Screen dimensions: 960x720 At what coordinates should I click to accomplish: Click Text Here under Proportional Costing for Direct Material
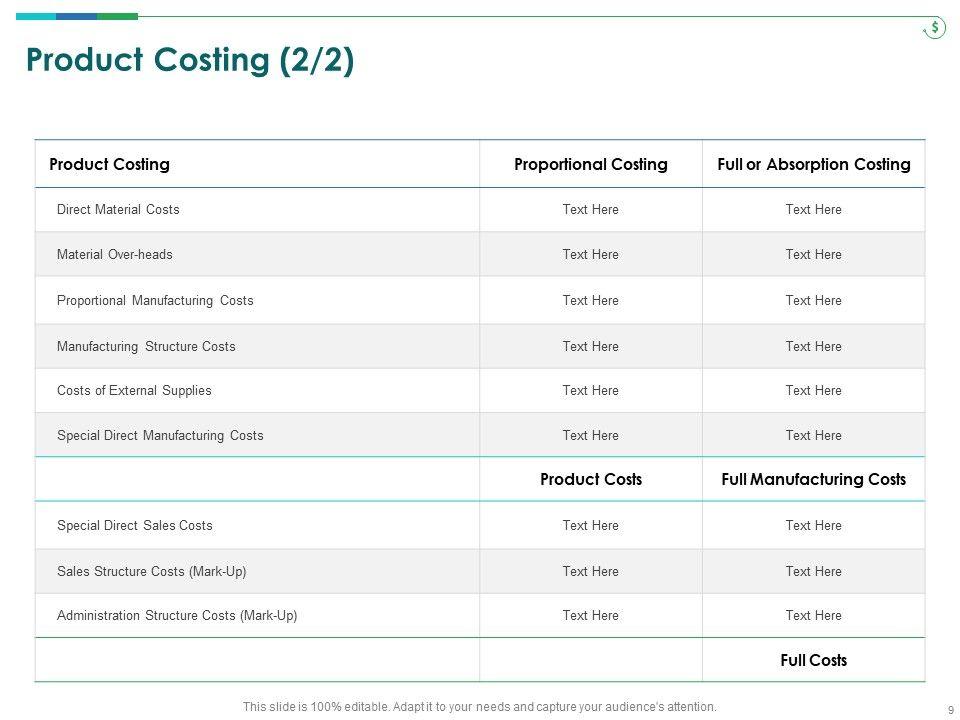pyautogui.click(x=590, y=210)
